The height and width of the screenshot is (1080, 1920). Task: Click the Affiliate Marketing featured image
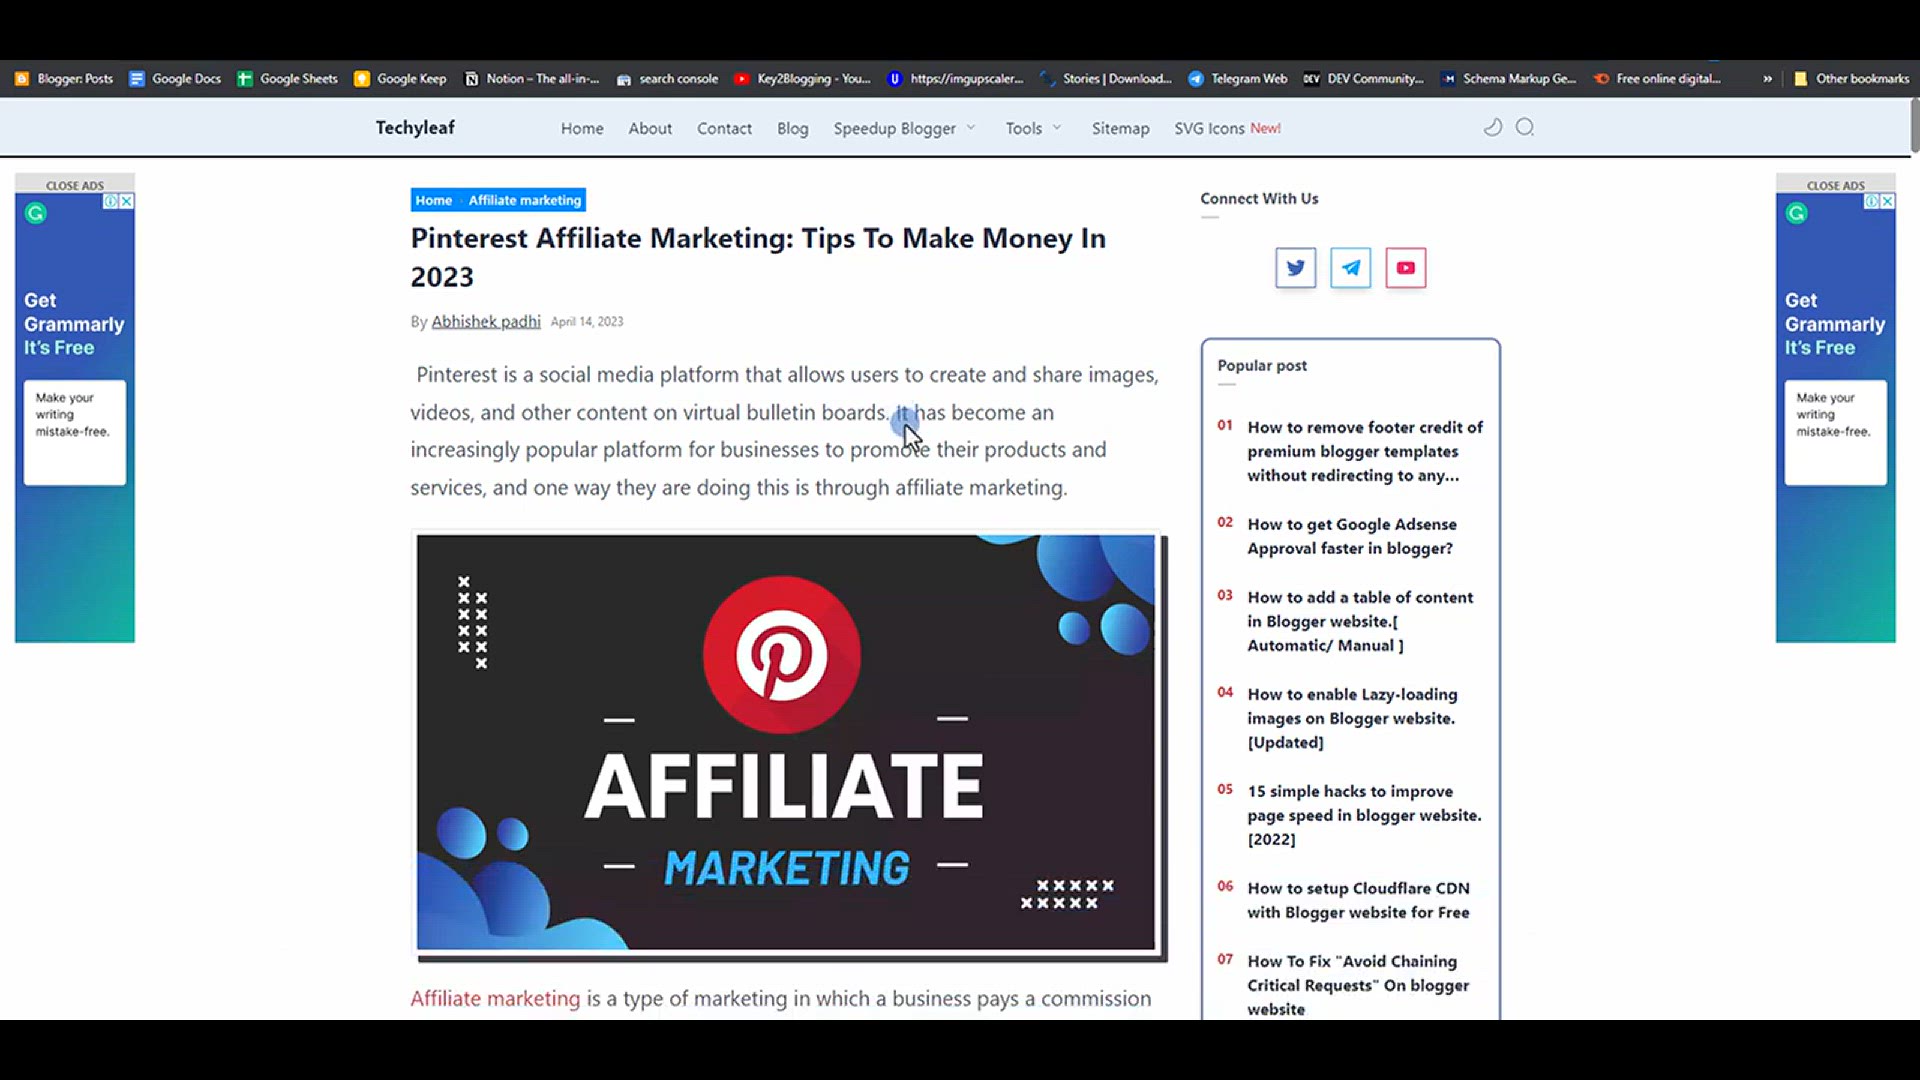click(x=786, y=742)
